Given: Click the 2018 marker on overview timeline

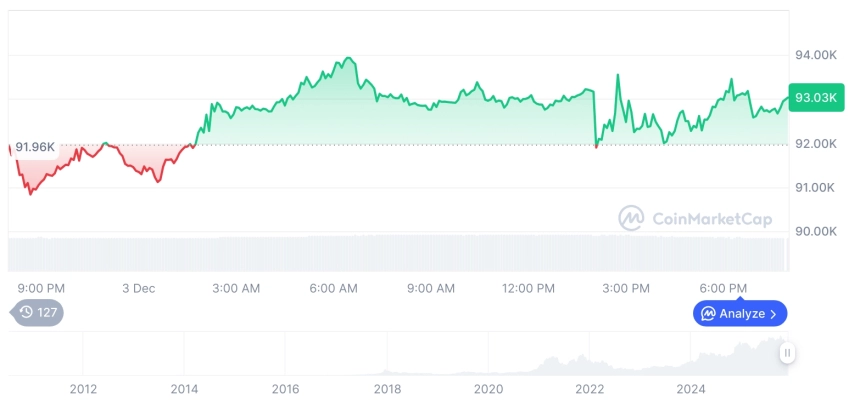Looking at the screenshot, I should [x=388, y=388].
